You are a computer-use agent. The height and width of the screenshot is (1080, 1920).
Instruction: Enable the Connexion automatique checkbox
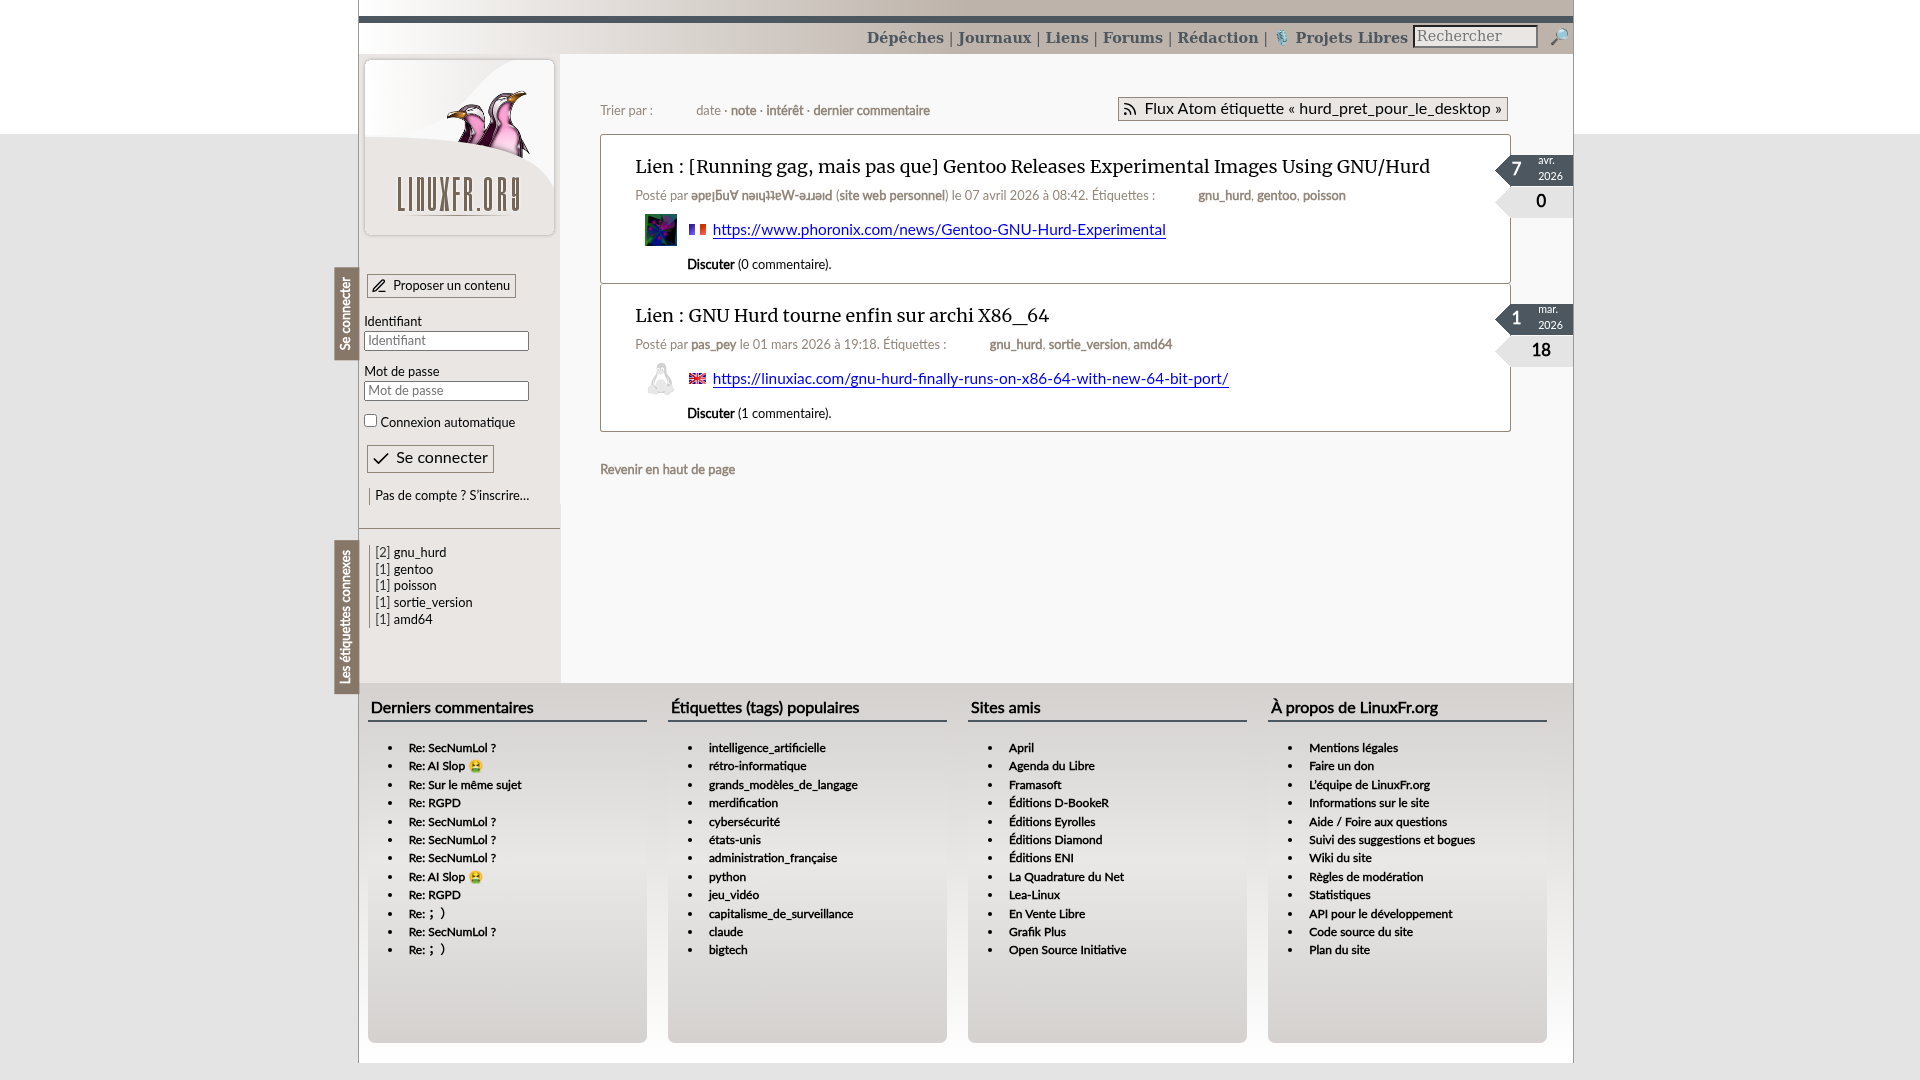pos(370,421)
